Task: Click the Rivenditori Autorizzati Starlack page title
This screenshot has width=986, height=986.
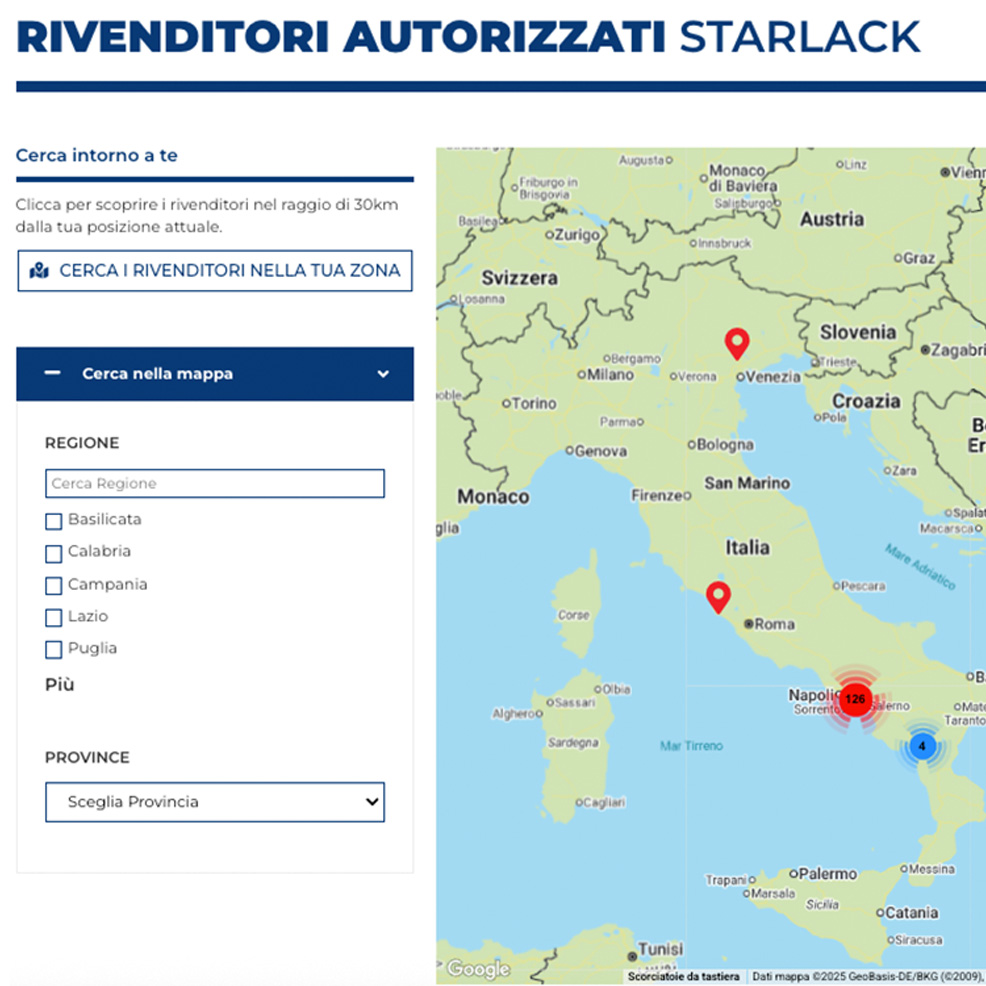Action: 468,37
